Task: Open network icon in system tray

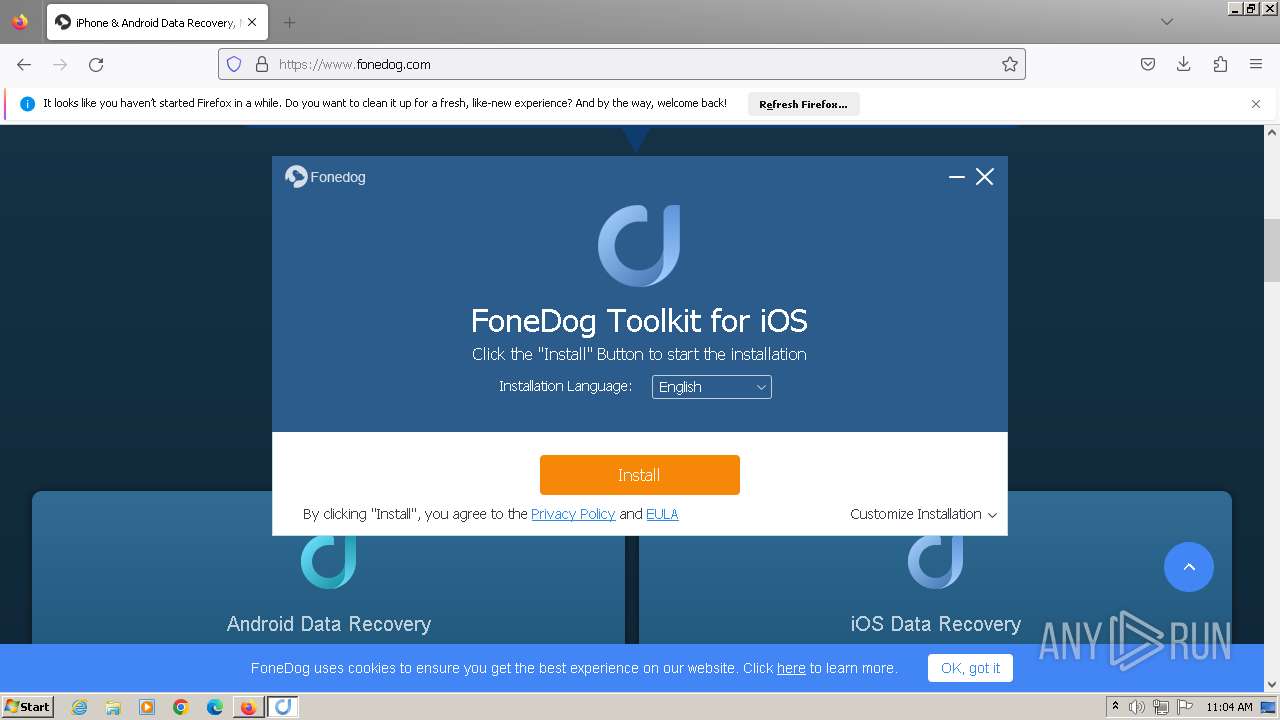Action: 1161,707
